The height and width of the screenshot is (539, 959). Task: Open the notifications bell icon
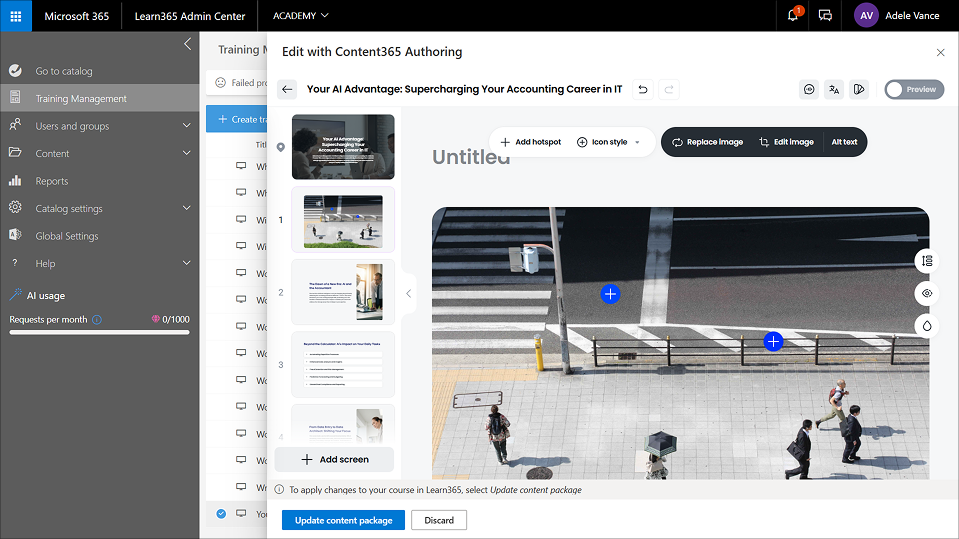(793, 15)
